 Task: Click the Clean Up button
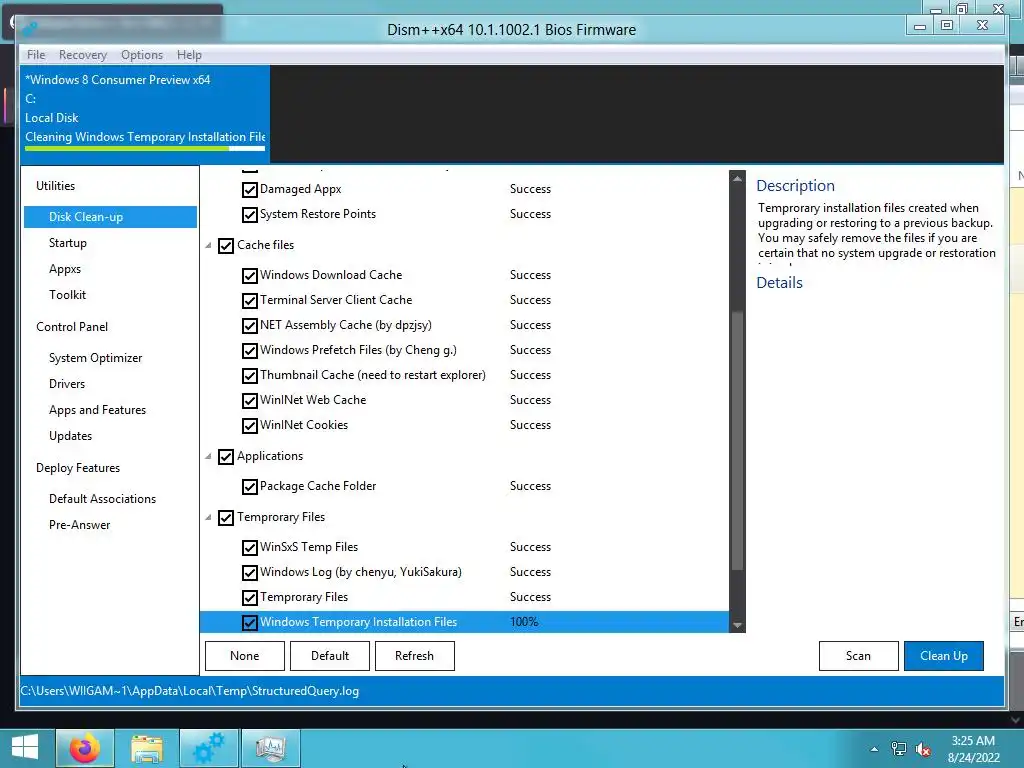click(x=944, y=656)
